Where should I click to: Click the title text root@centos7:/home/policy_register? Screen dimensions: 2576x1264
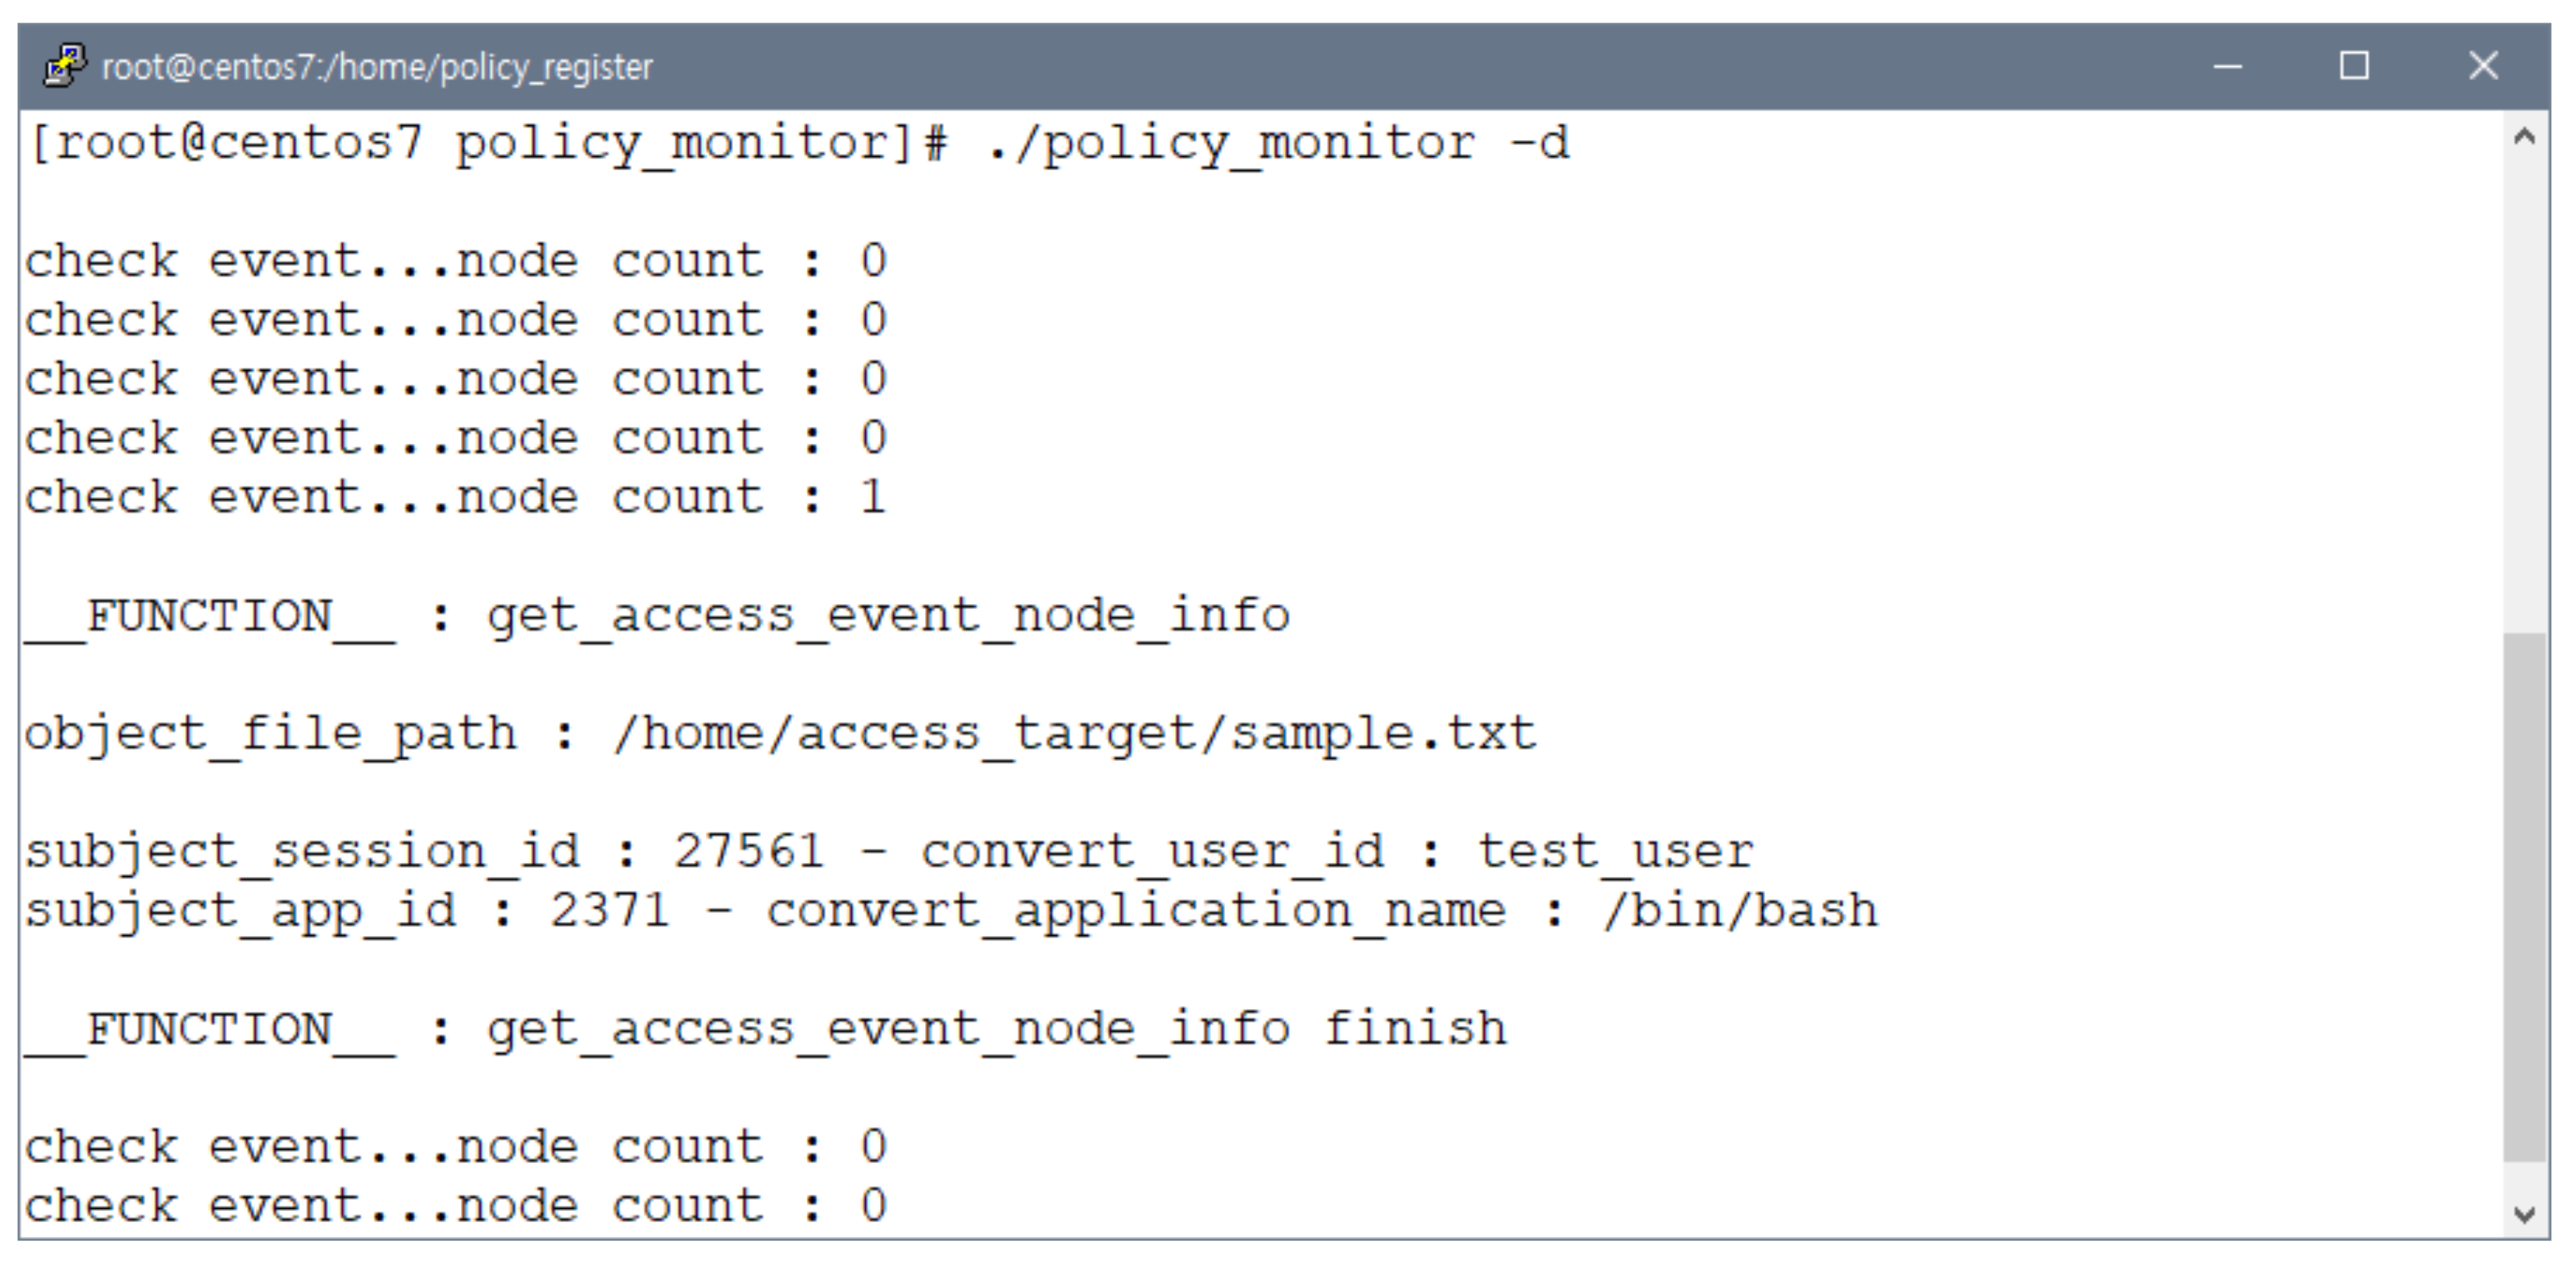(x=377, y=67)
